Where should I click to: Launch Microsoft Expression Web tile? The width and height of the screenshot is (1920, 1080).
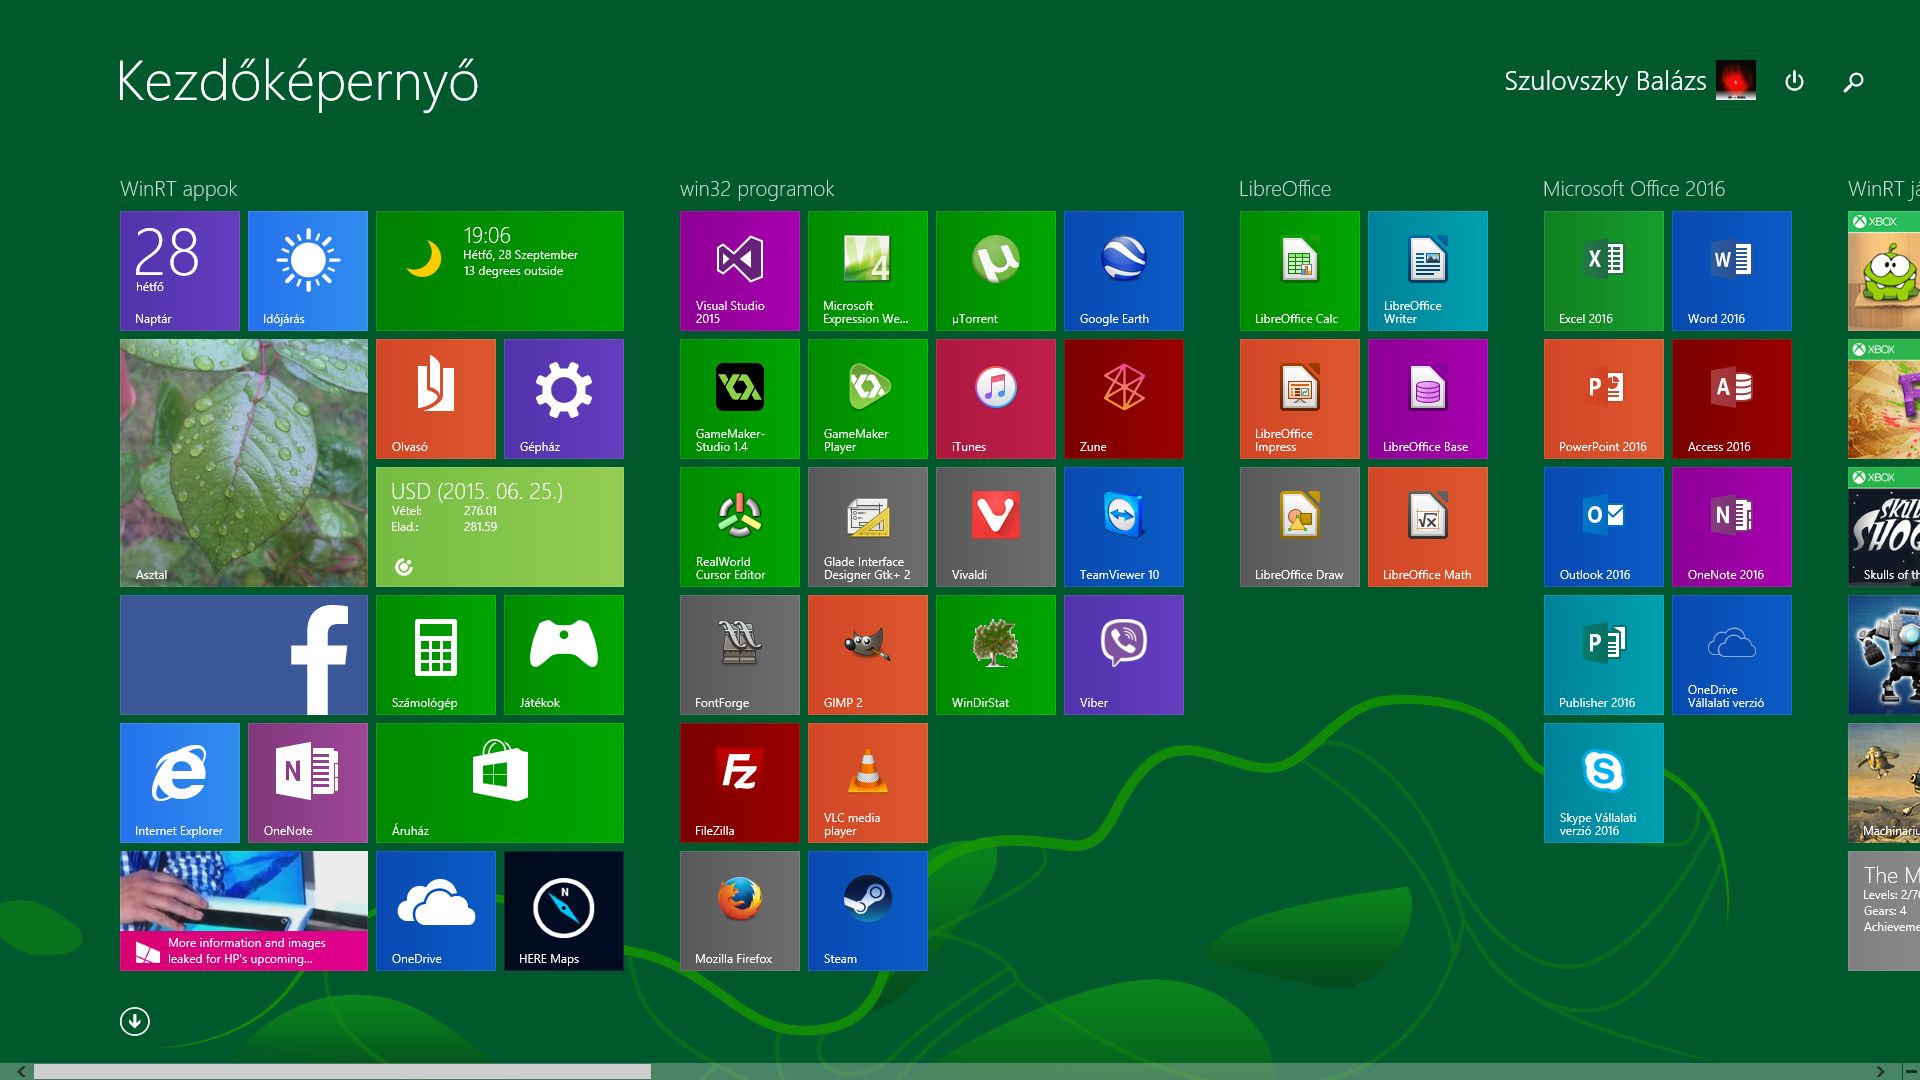868,271
